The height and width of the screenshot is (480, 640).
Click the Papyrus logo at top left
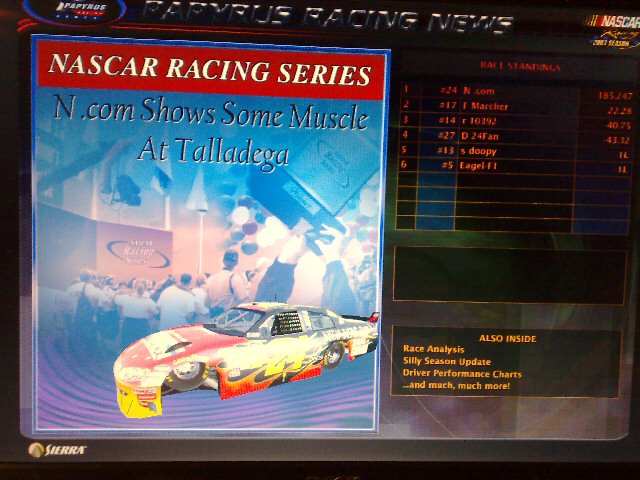coord(74,11)
